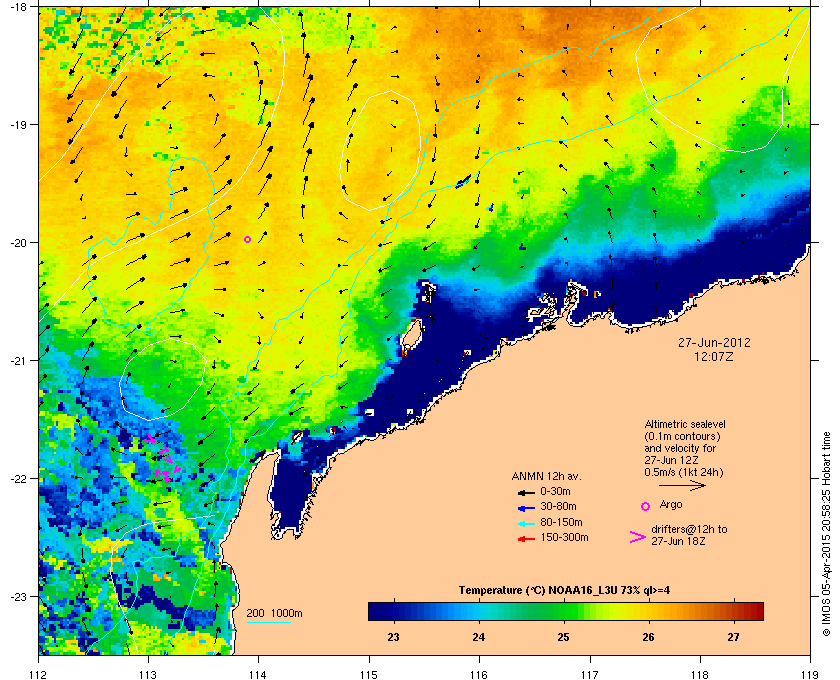840x680 pixels.
Task: Click the '(0.1m contours)' legend text
Action: tap(682, 436)
